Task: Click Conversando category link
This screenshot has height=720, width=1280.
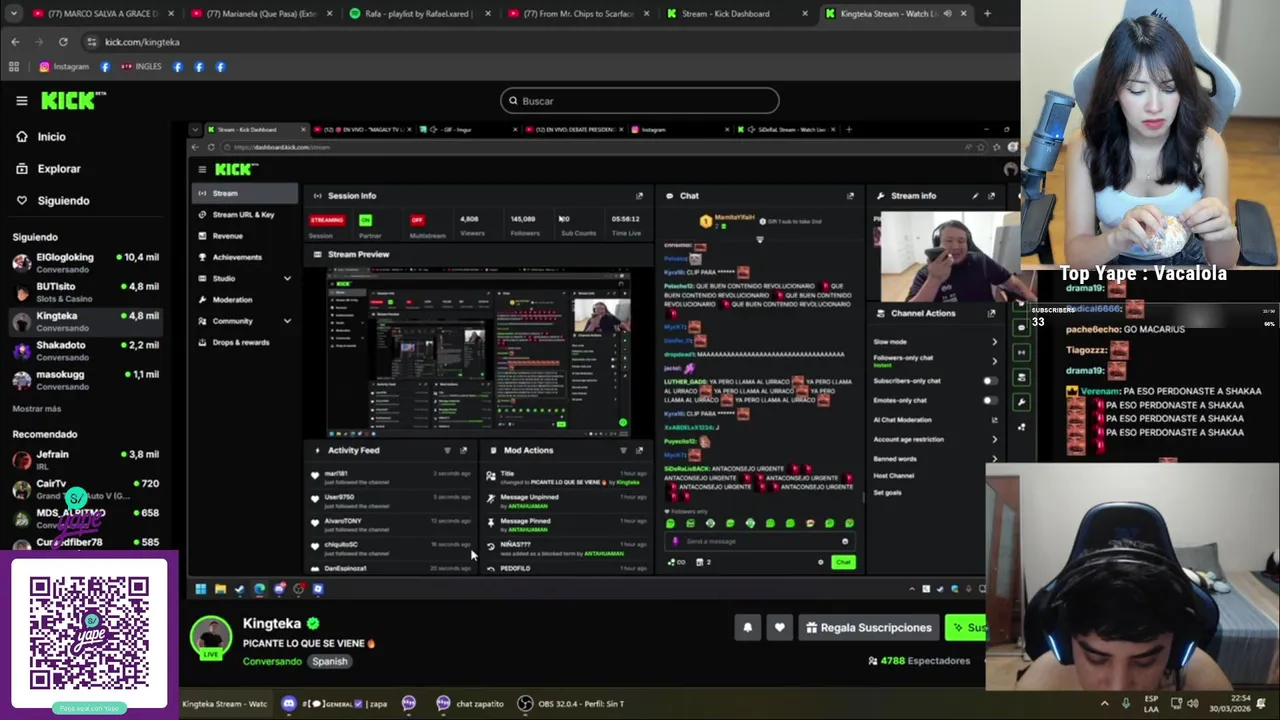Action: point(272,661)
